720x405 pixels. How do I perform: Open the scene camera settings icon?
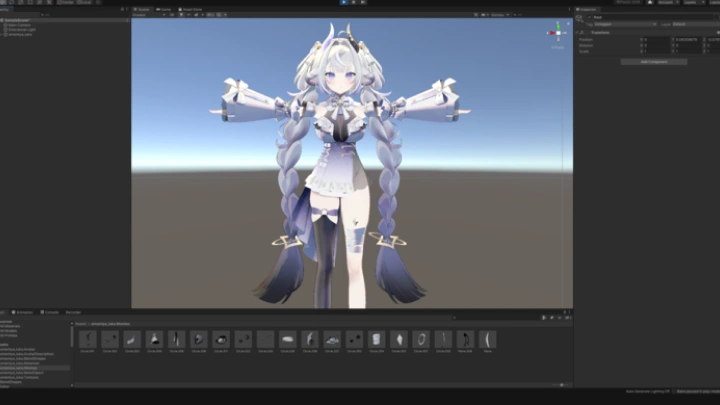[484, 15]
